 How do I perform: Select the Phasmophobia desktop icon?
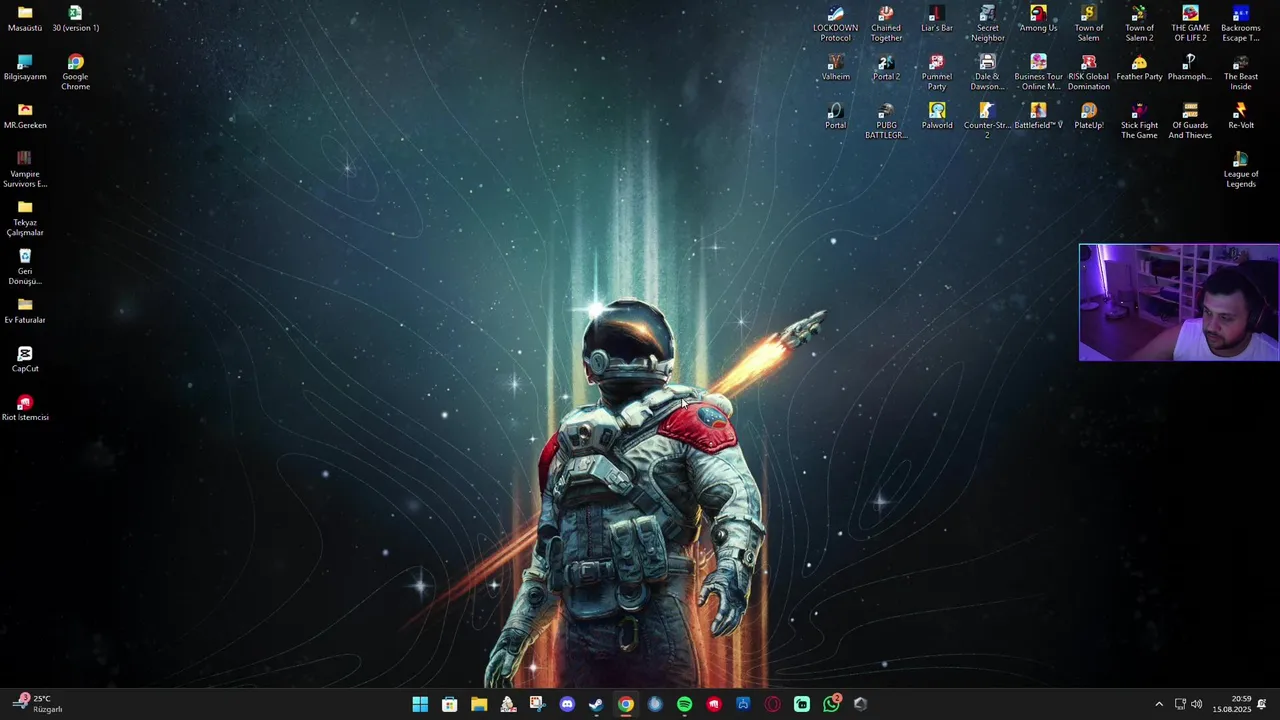1190,68
